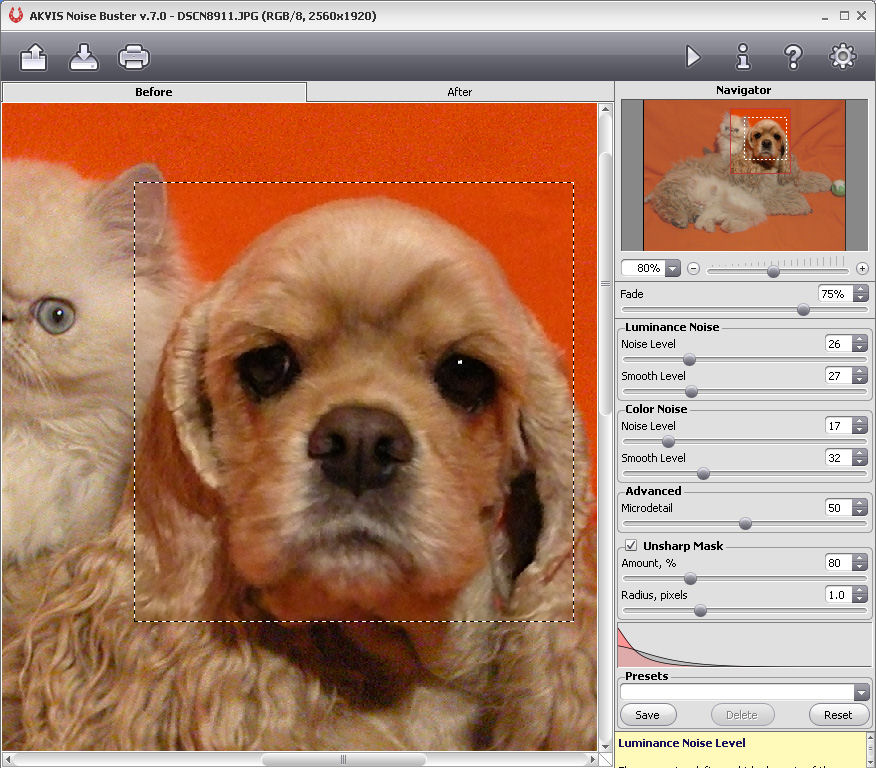Disable the Unsharp Mask checkbox
Screen dimensions: 876x768
click(x=631, y=546)
